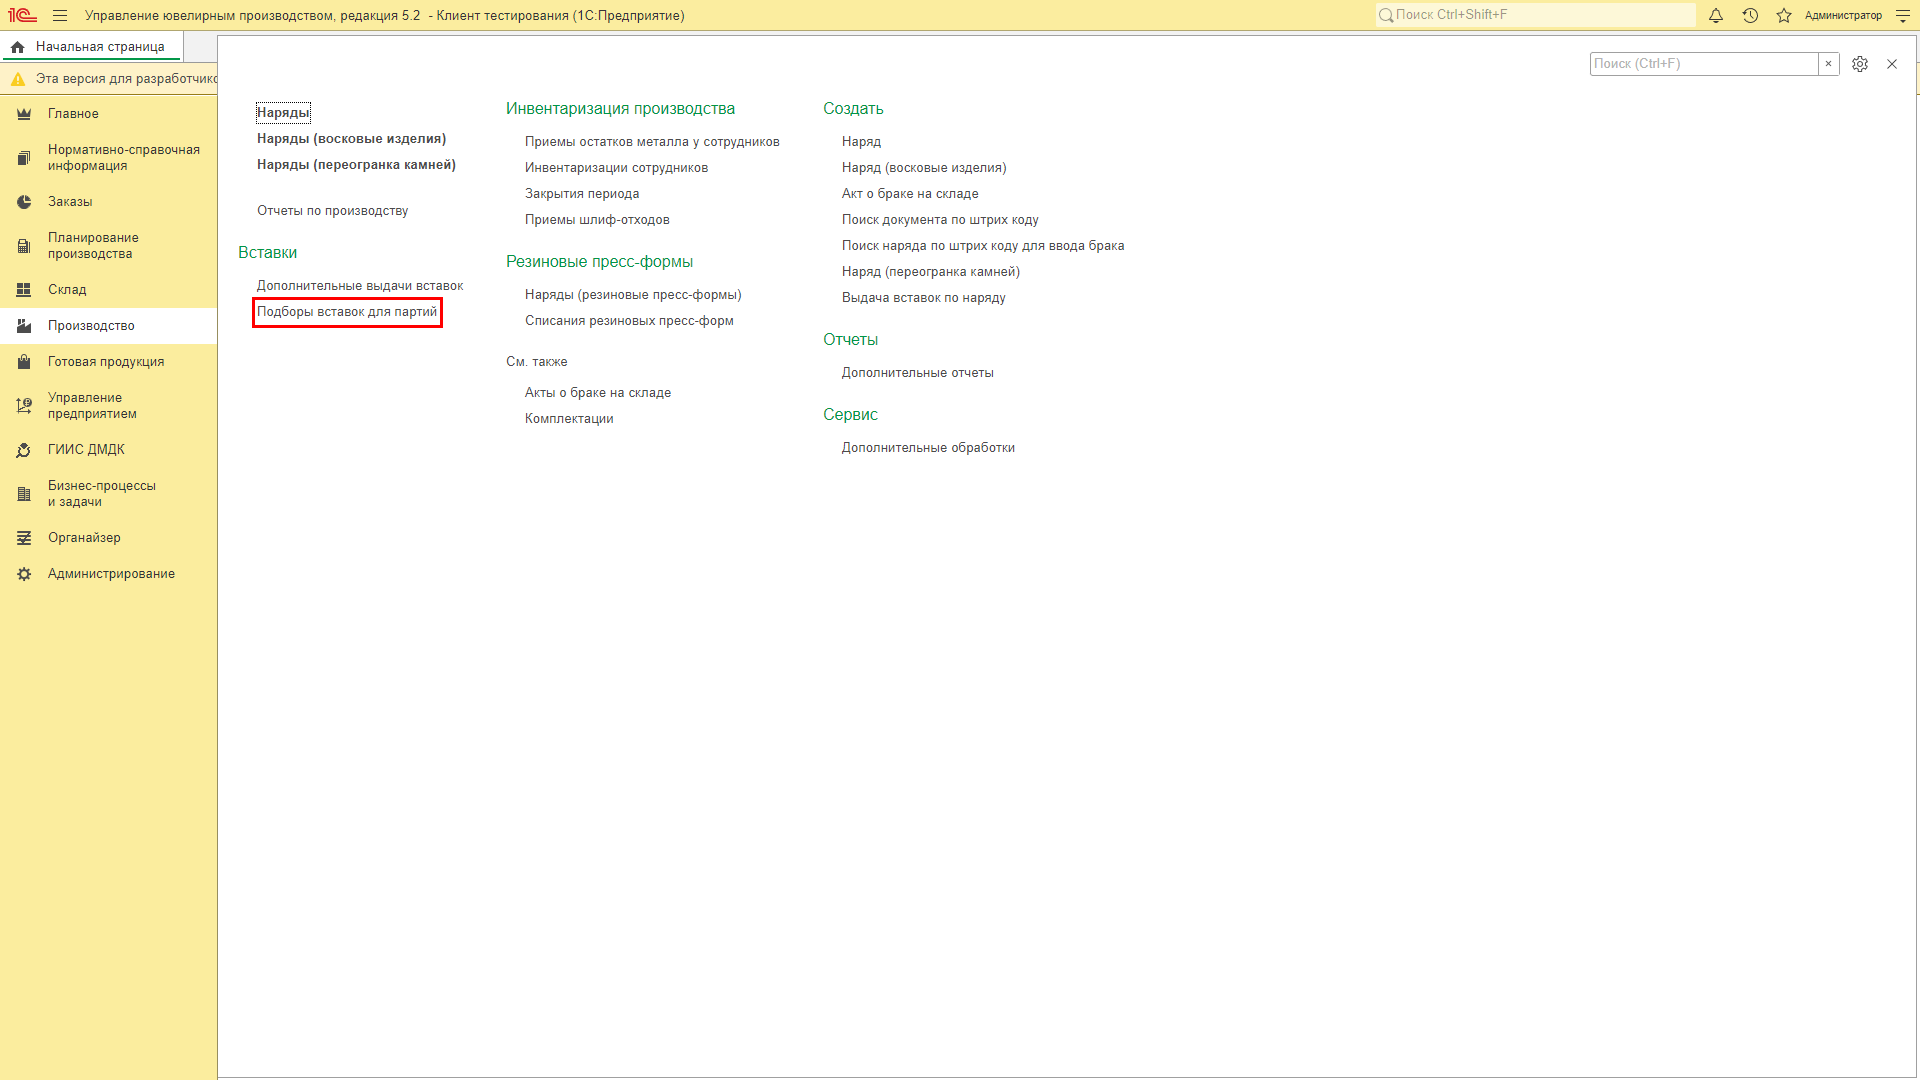The height and width of the screenshot is (1080, 1920).
Task: Click Главное section icon in sidebar
Action: (24, 114)
